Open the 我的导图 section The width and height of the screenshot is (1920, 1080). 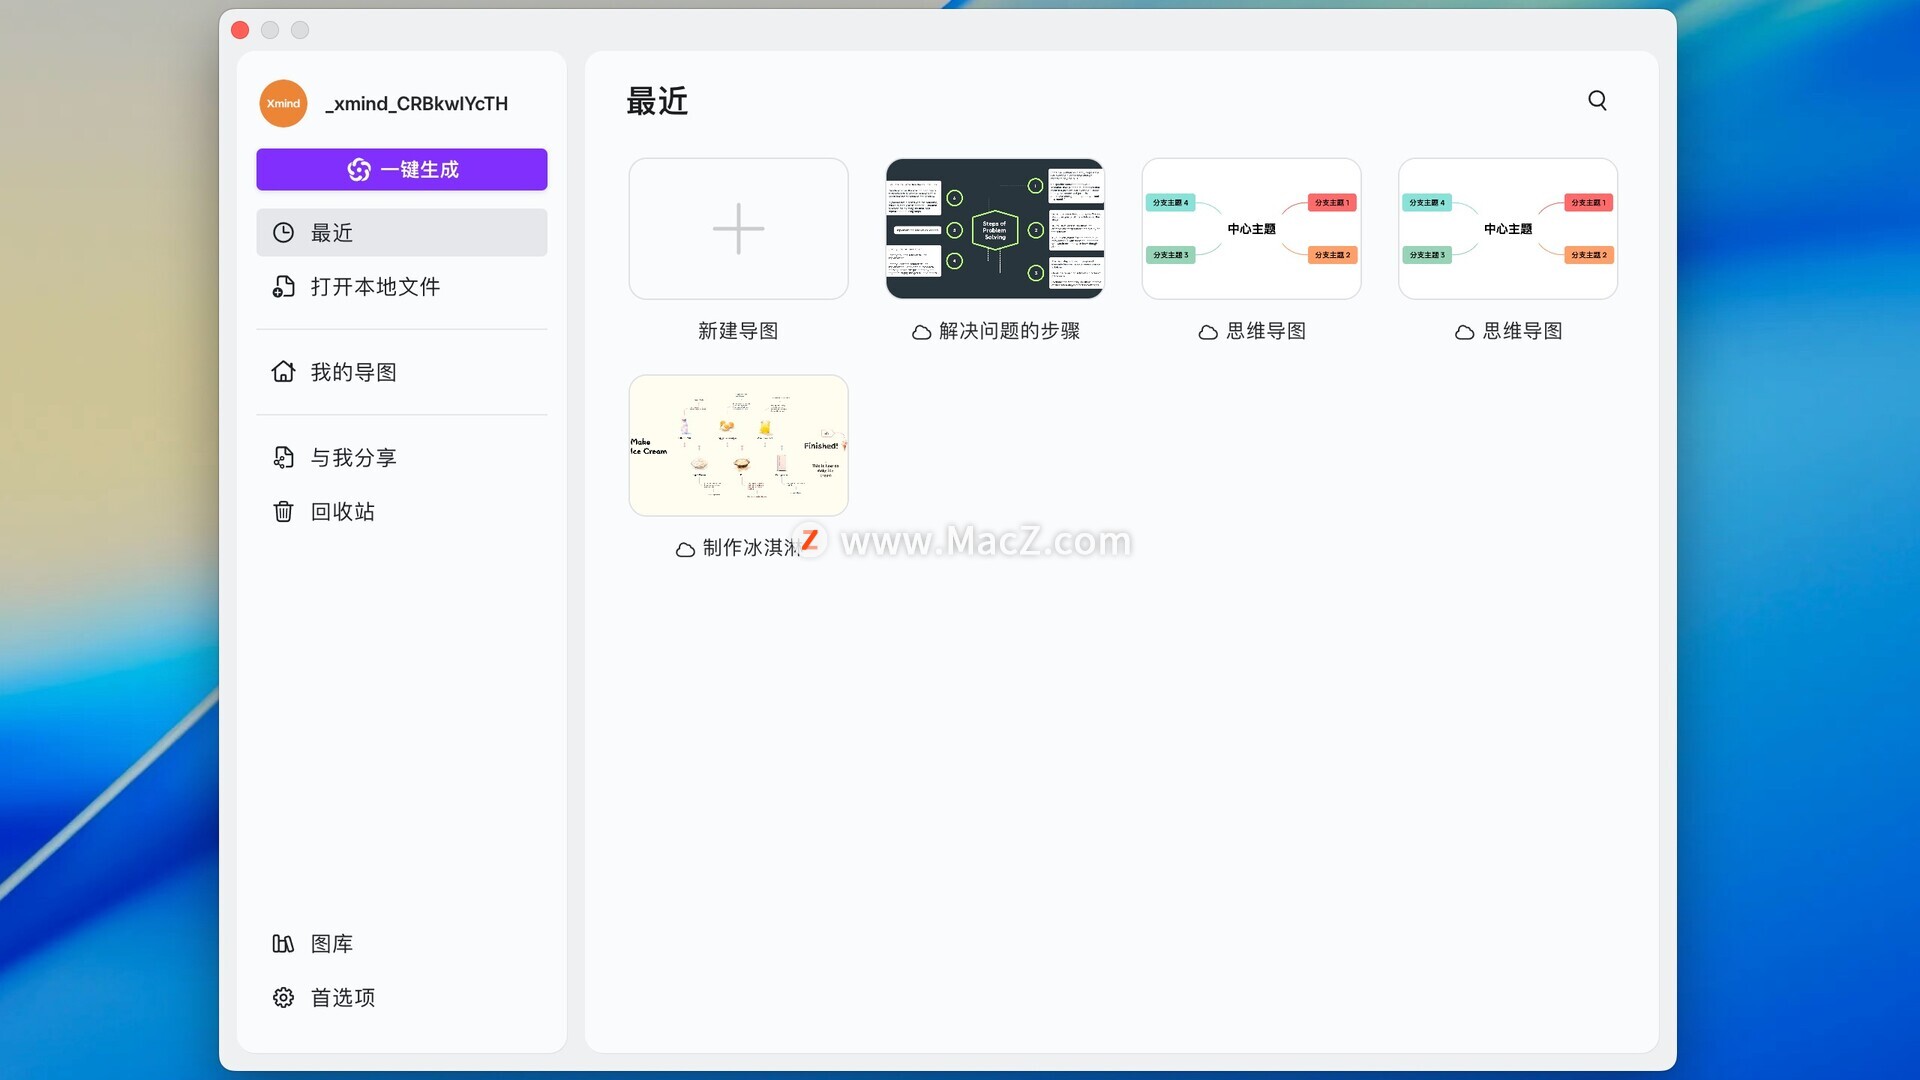353,372
